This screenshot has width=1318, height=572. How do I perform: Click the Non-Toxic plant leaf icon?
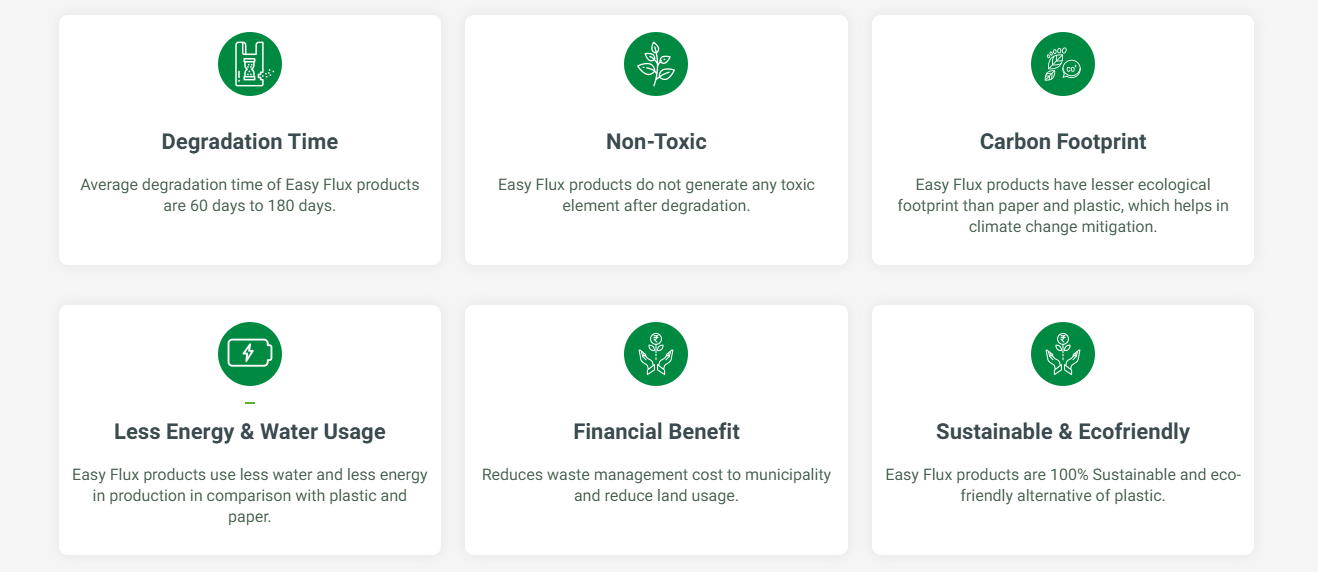click(x=656, y=64)
